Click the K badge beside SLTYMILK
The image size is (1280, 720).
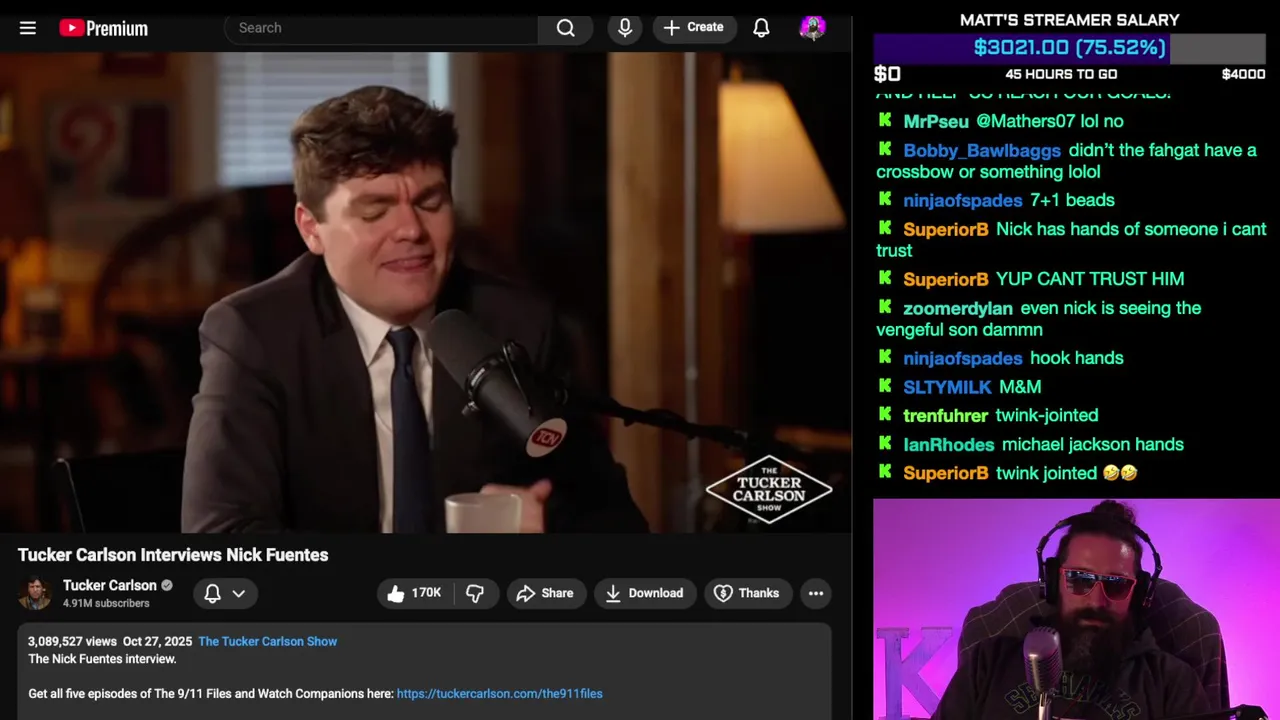(x=885, y=386)
